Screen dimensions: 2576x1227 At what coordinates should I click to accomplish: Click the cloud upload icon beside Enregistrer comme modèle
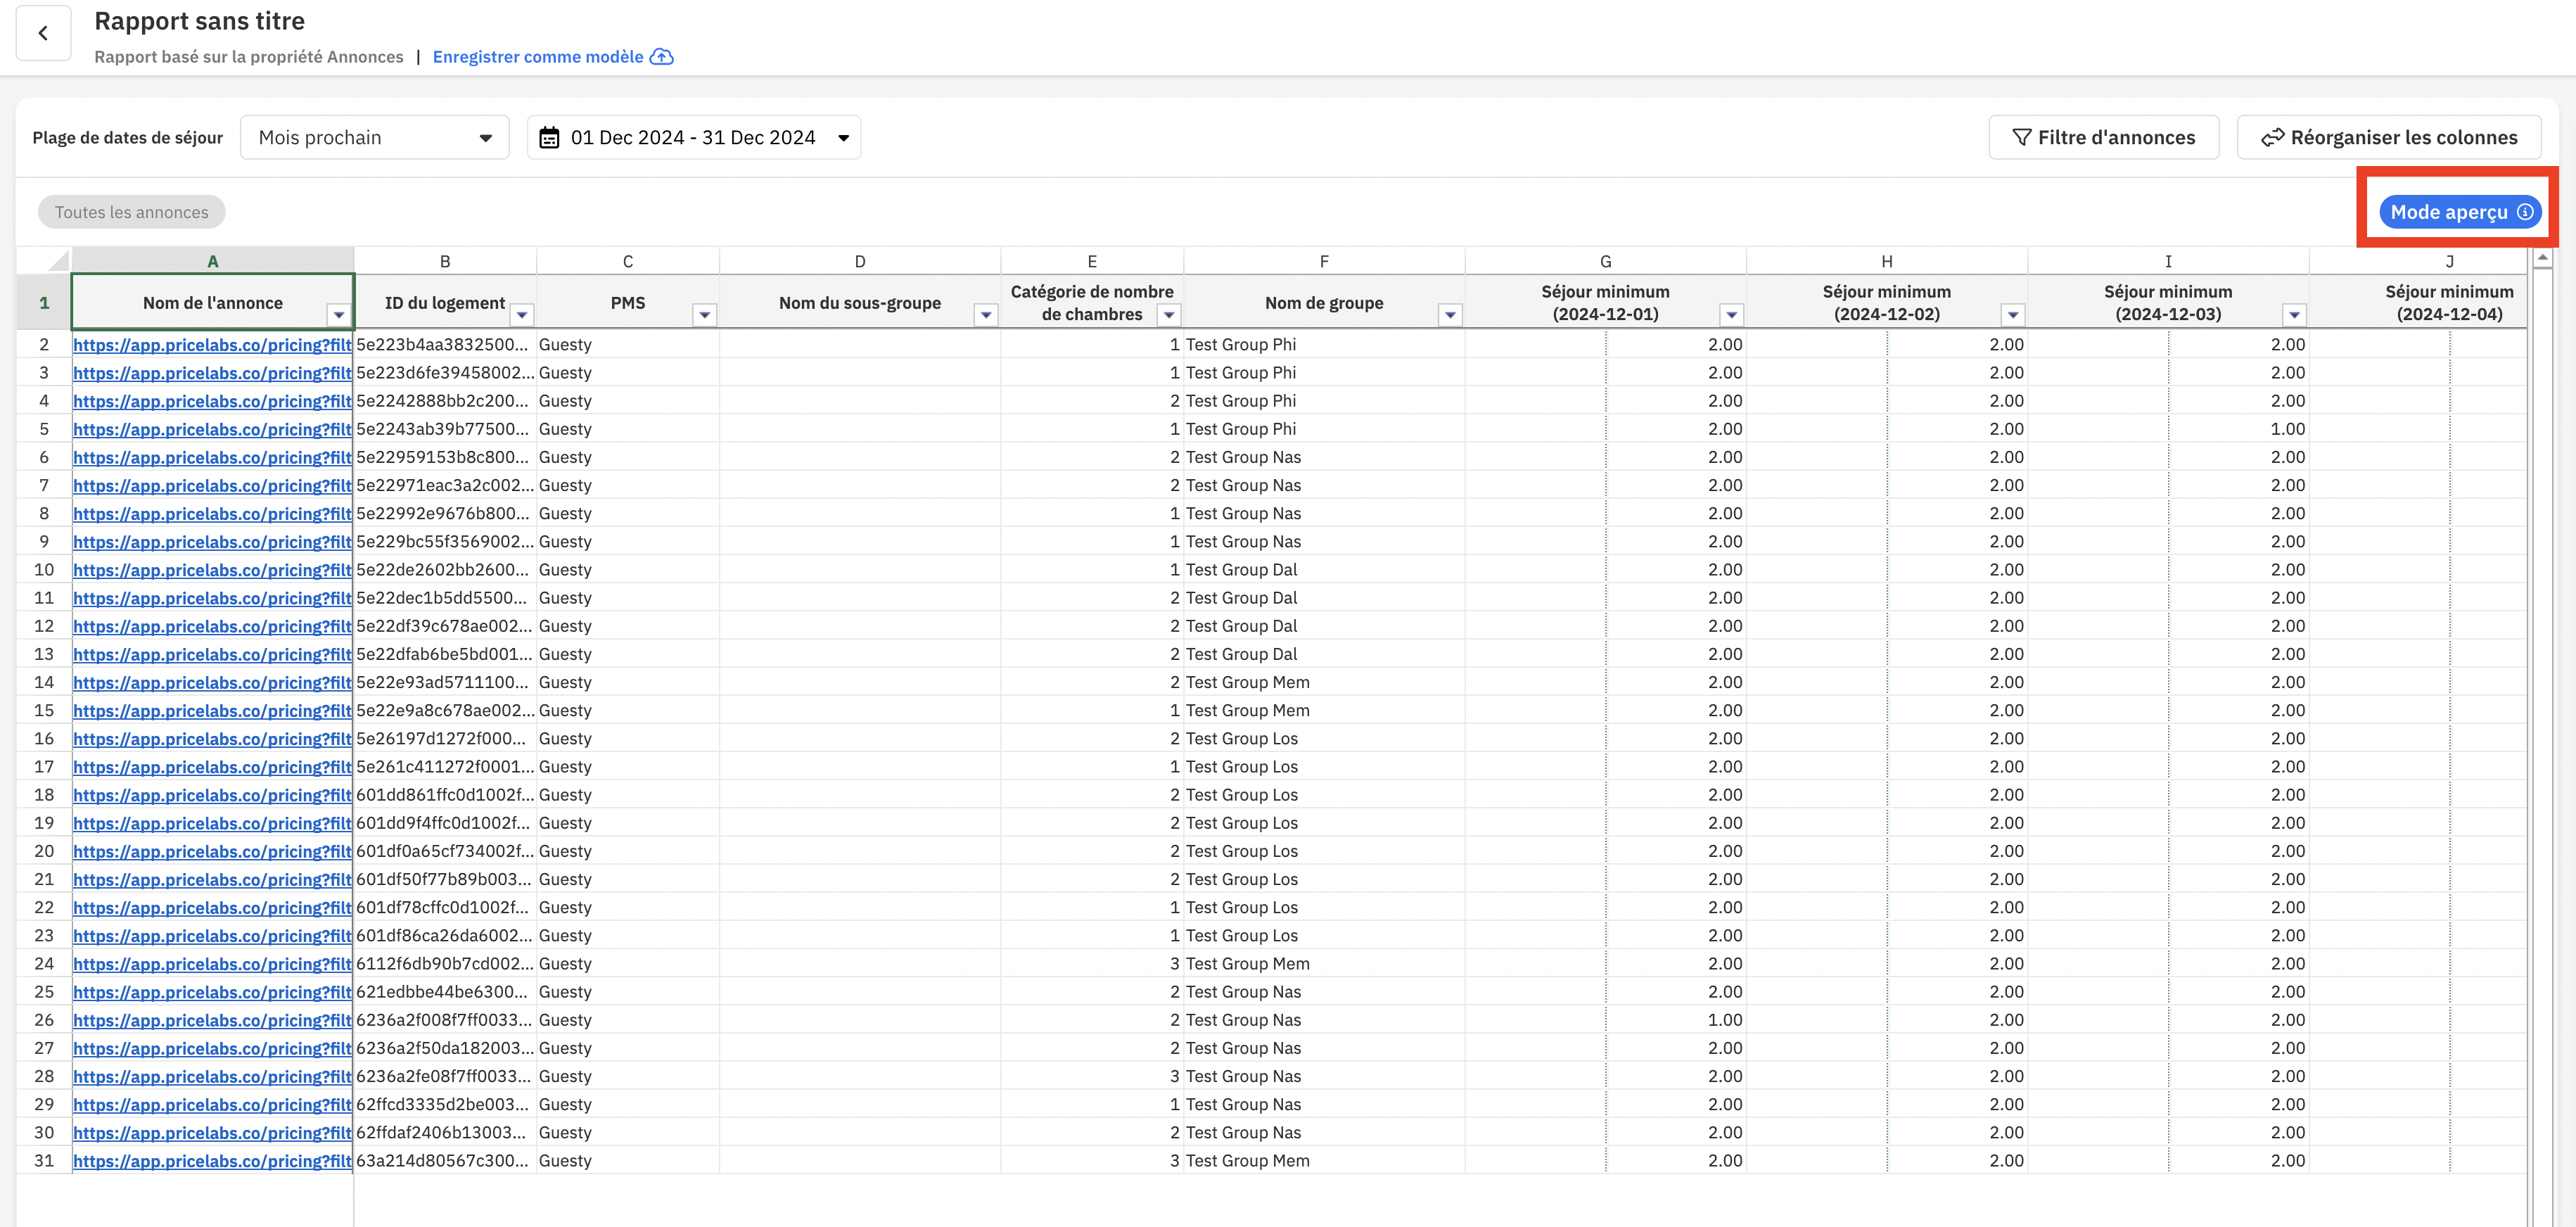(x=662, y=57)
